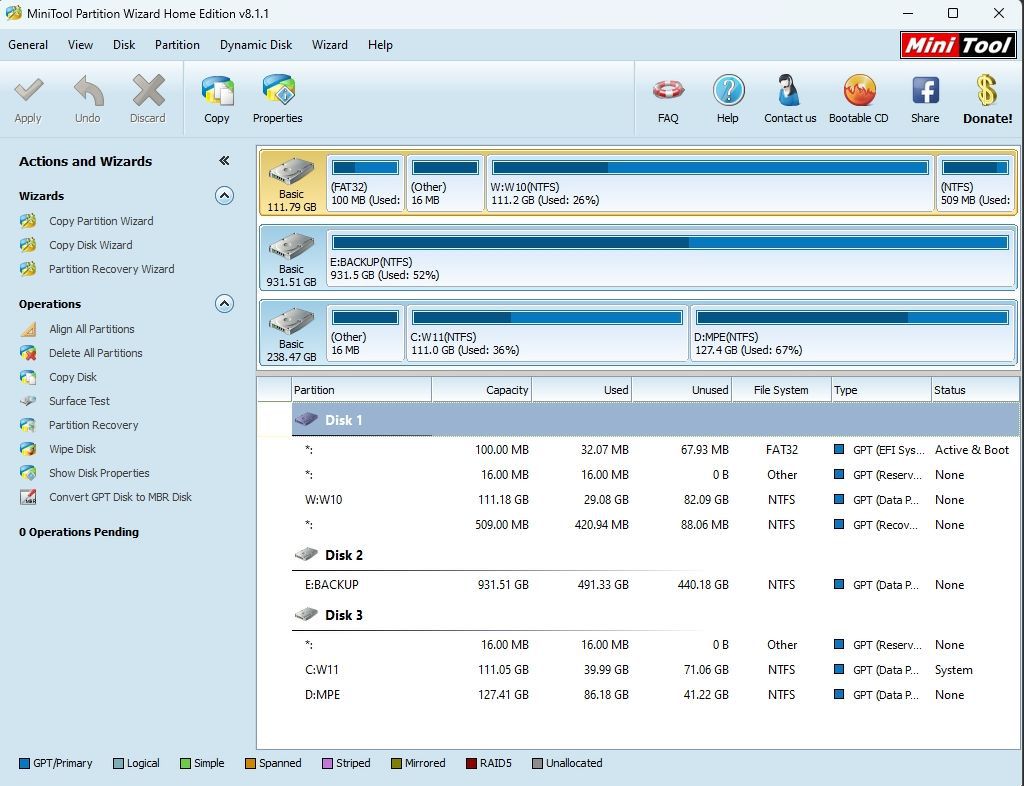The width and height of the screenshot is (1024, 786).
Task: Sort by Partition column header
Action: (361, 390)
